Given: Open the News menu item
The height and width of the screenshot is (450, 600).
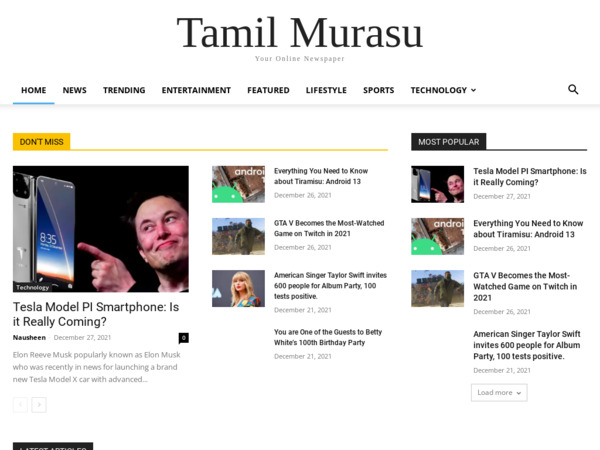Looking at the screenshot, I should coord(75,90).
